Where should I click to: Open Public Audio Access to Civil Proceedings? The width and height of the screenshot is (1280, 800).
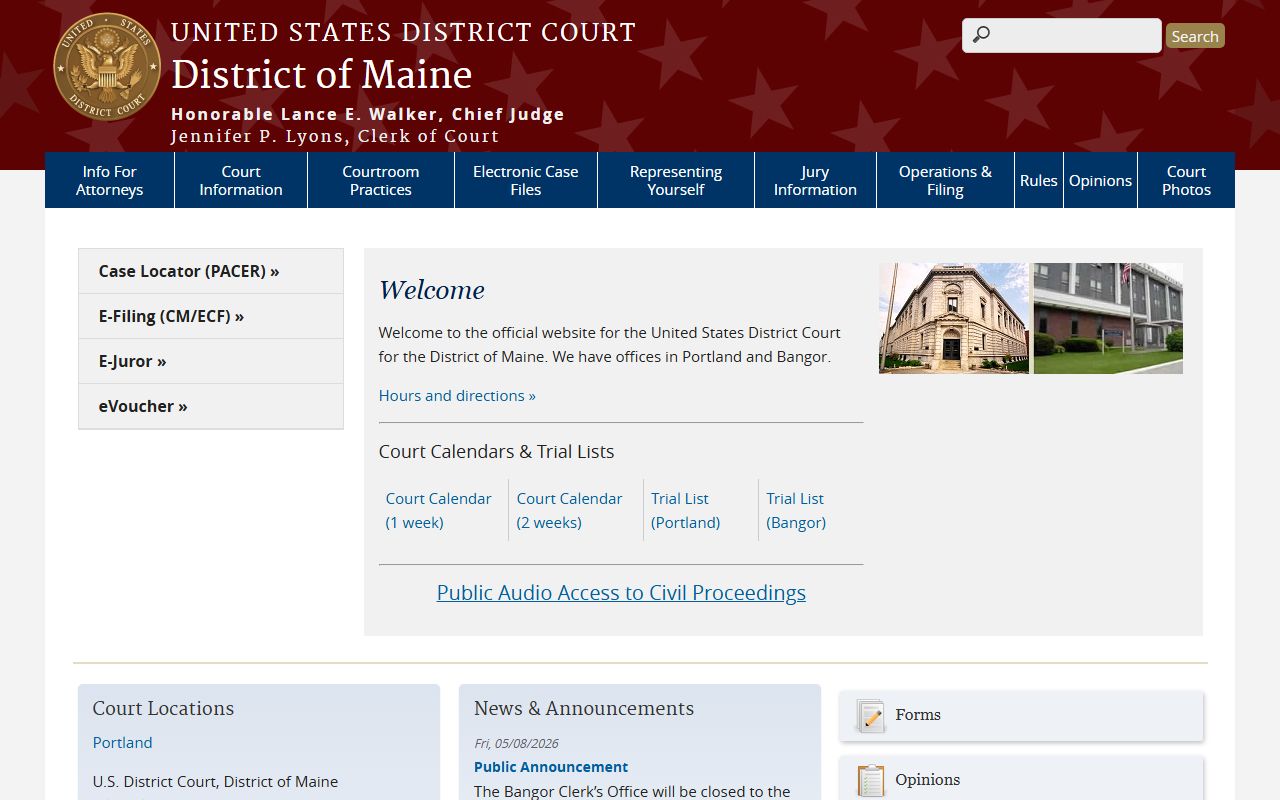621,592
